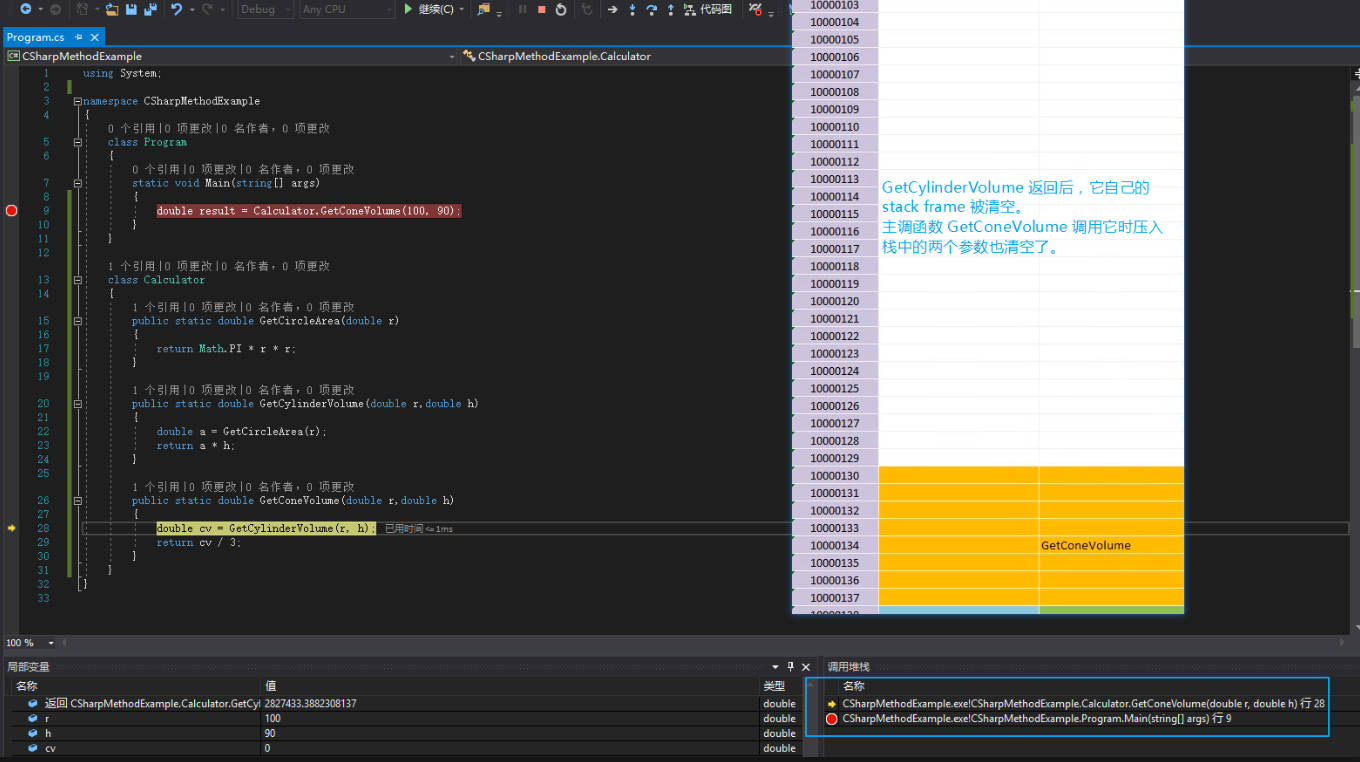Click the 类型 column header in locals
Screen dimensions: 1360x762
click(782, 686)
